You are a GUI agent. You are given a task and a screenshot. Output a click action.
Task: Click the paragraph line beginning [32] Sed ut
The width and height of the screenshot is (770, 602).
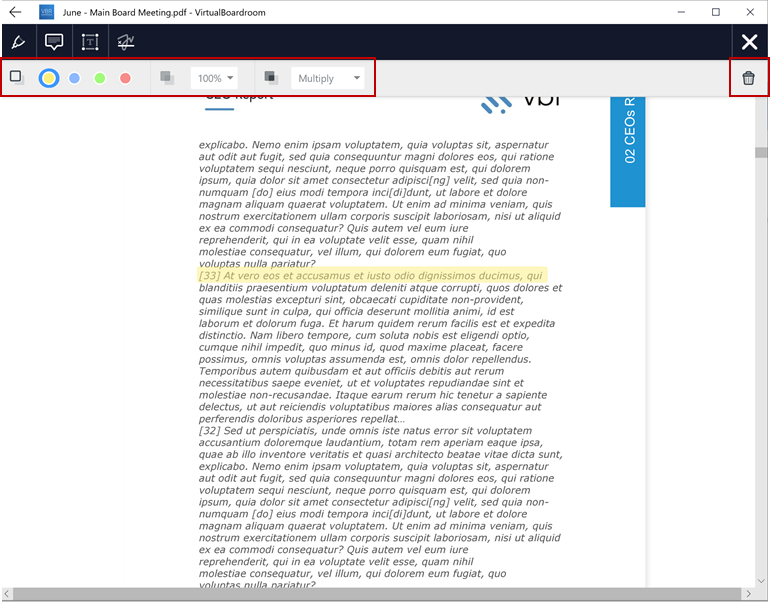(x=365, y=431)
